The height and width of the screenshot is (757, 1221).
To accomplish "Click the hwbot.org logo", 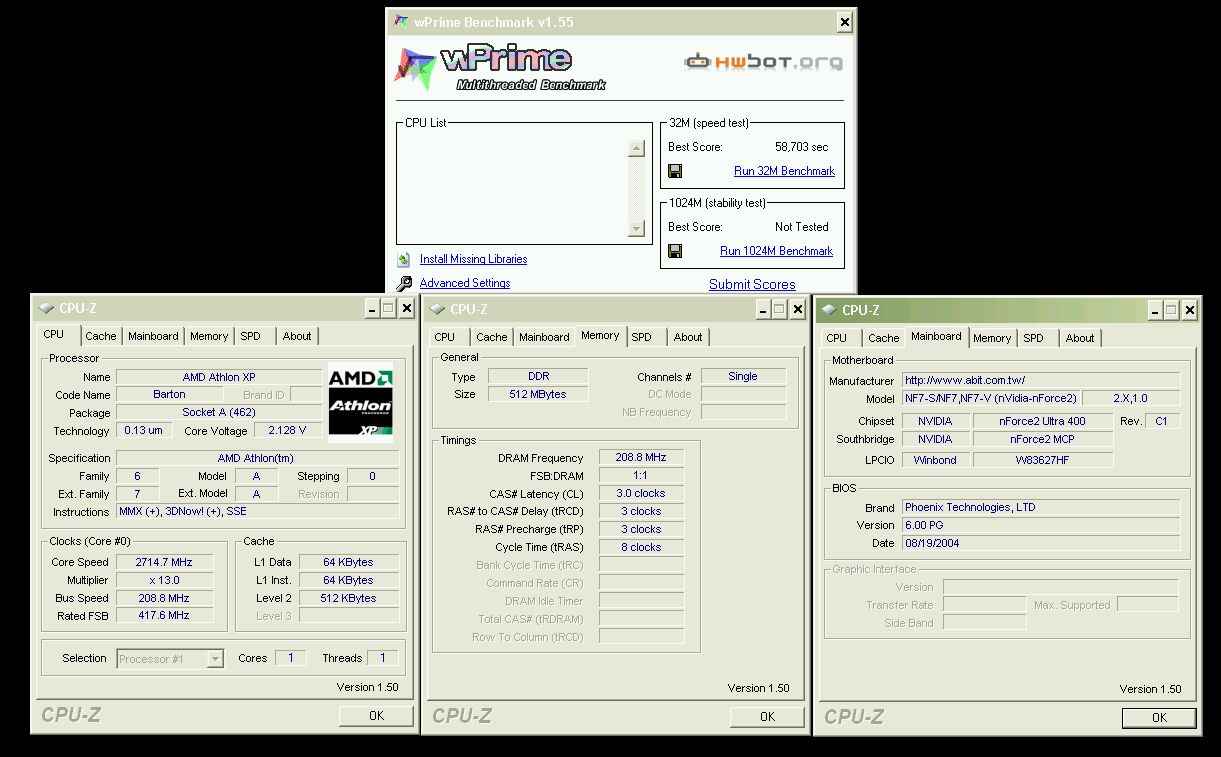I will click(x=763, y=62).
